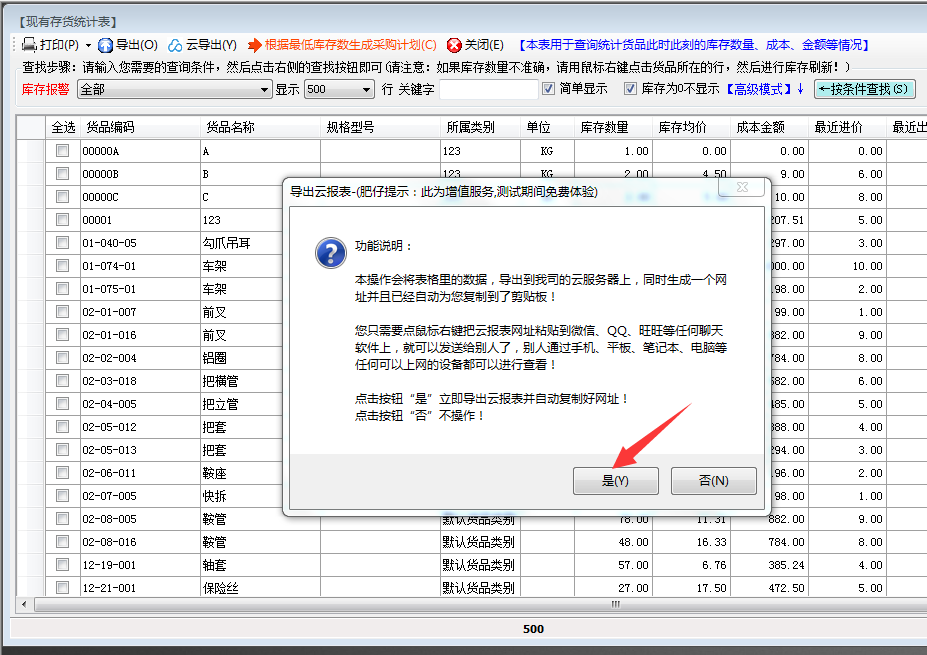
Task: Click the 按条件查找 search button
Action: pyautogui.click(x=865, y=89)
